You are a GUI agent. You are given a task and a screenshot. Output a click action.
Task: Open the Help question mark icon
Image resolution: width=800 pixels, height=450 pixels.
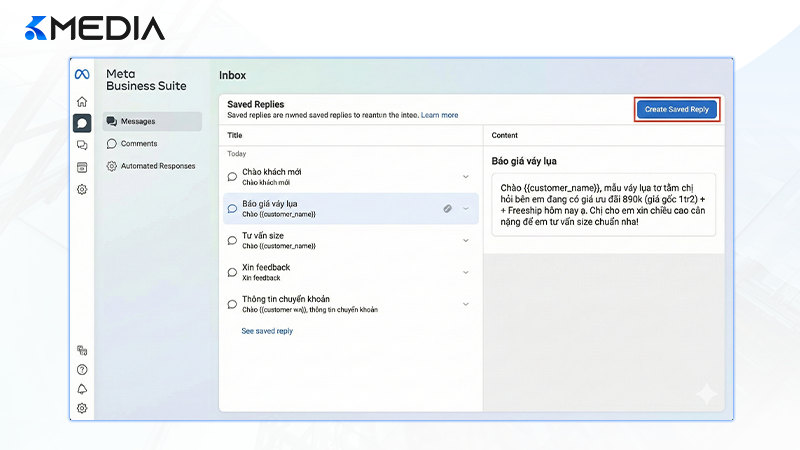(82, 369)
